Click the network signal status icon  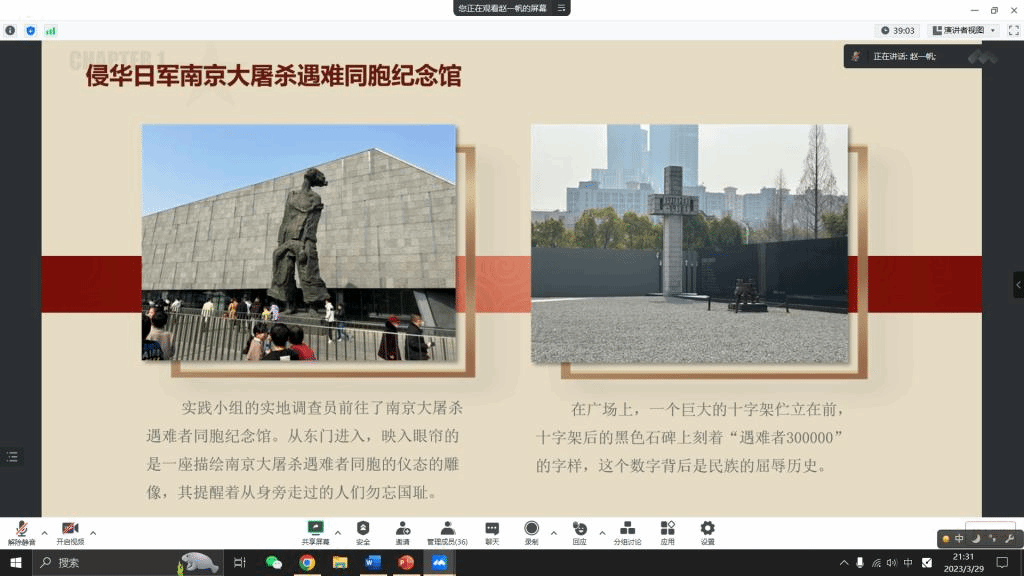tap(50, 31)
